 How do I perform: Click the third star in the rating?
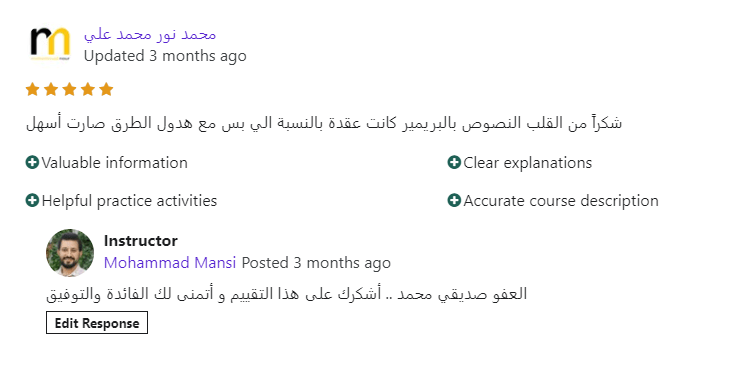click(70, 89)
